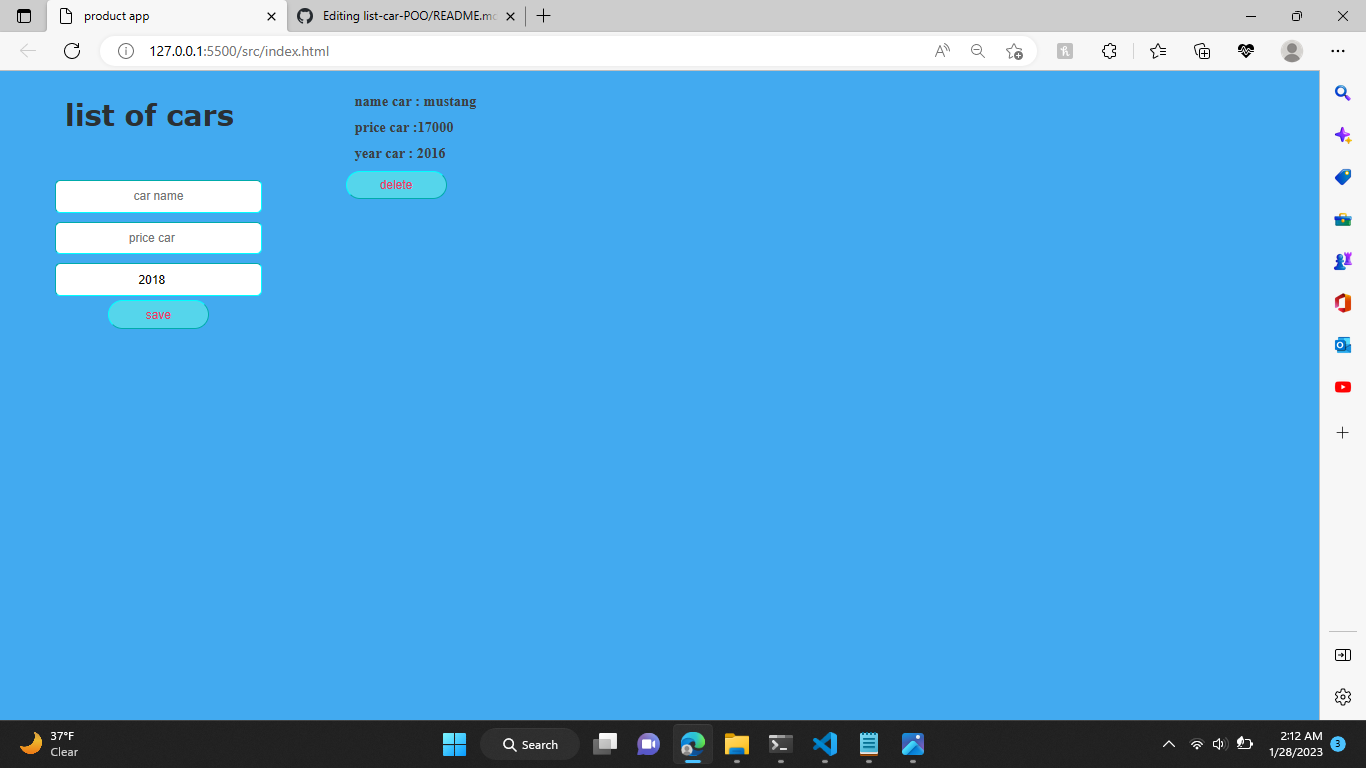Launch Visual Studio Code from the taskbar
Viewport: 1366px width, 768px height.
[824, 744]
